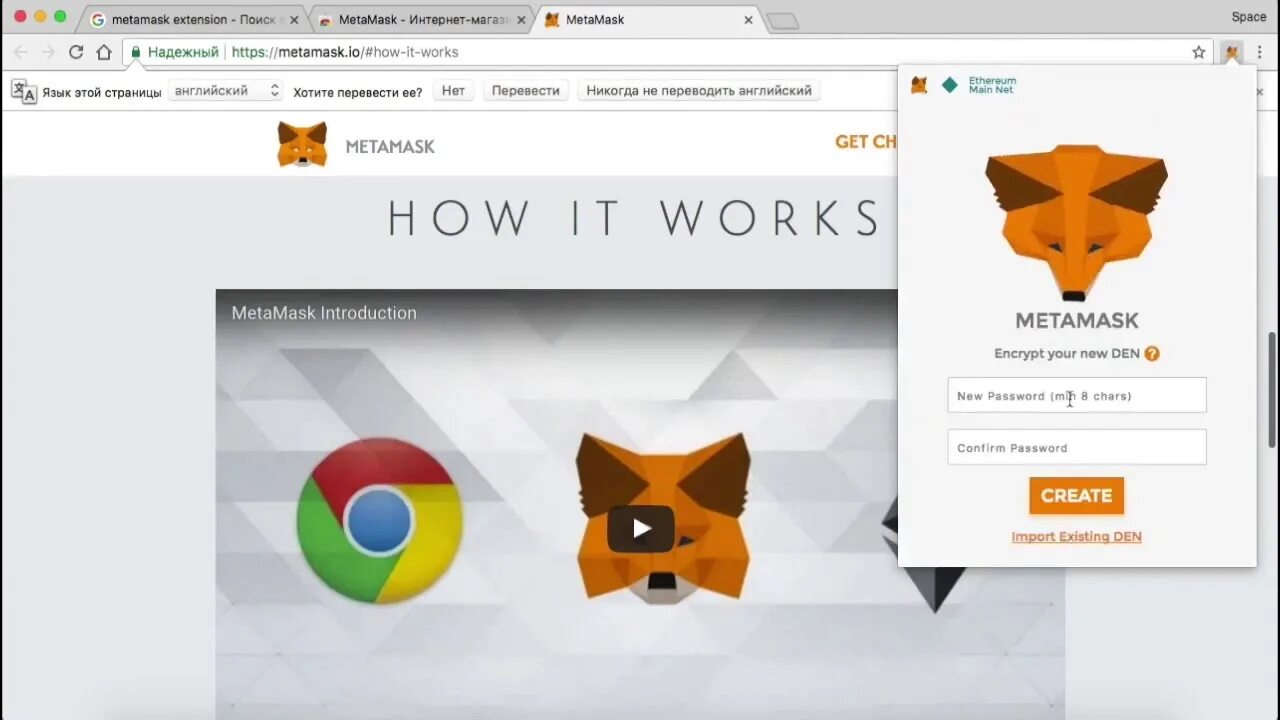
Task: Click the Space profile label in title bar
Action: point(1248,16)
